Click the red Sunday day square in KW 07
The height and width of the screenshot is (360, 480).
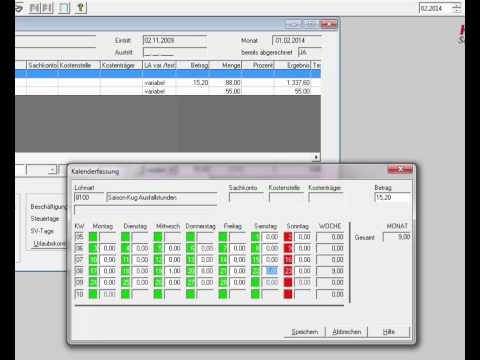coord(288,260)
